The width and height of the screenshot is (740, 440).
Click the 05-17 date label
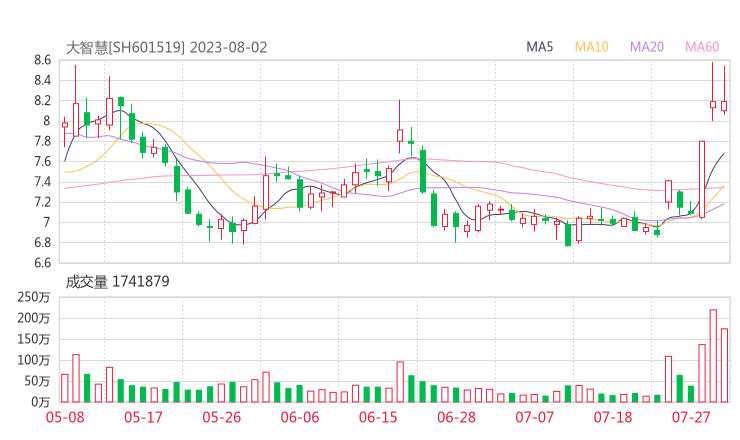pyautogui.click(x=143, y=417)
